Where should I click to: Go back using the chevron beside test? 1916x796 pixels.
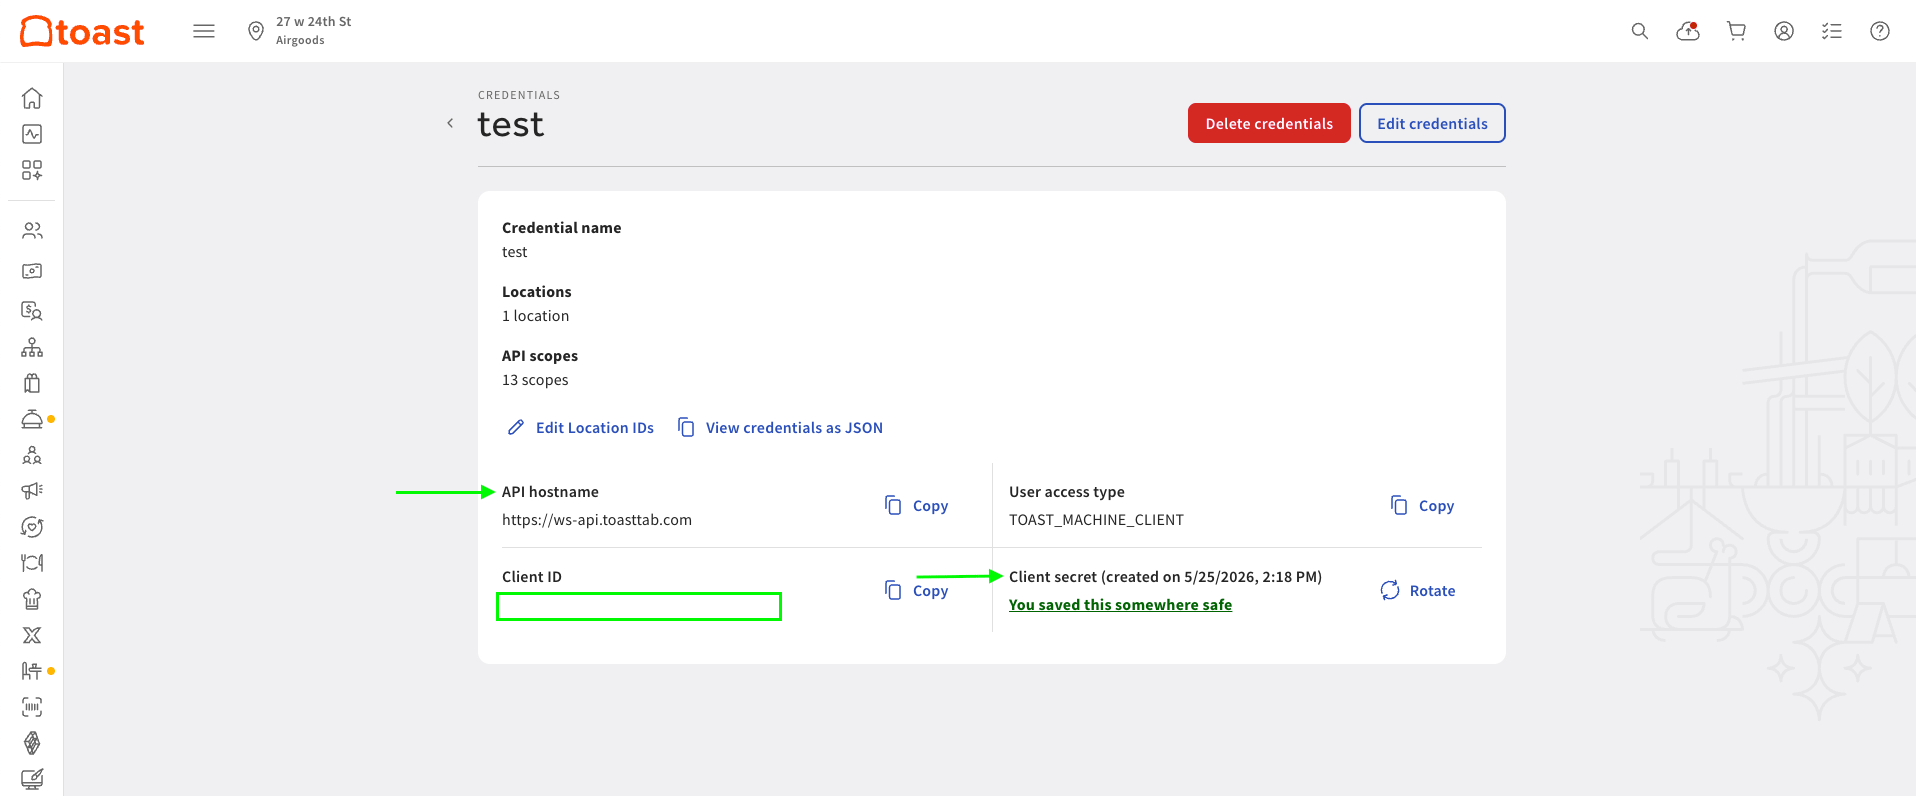(450, 123)
